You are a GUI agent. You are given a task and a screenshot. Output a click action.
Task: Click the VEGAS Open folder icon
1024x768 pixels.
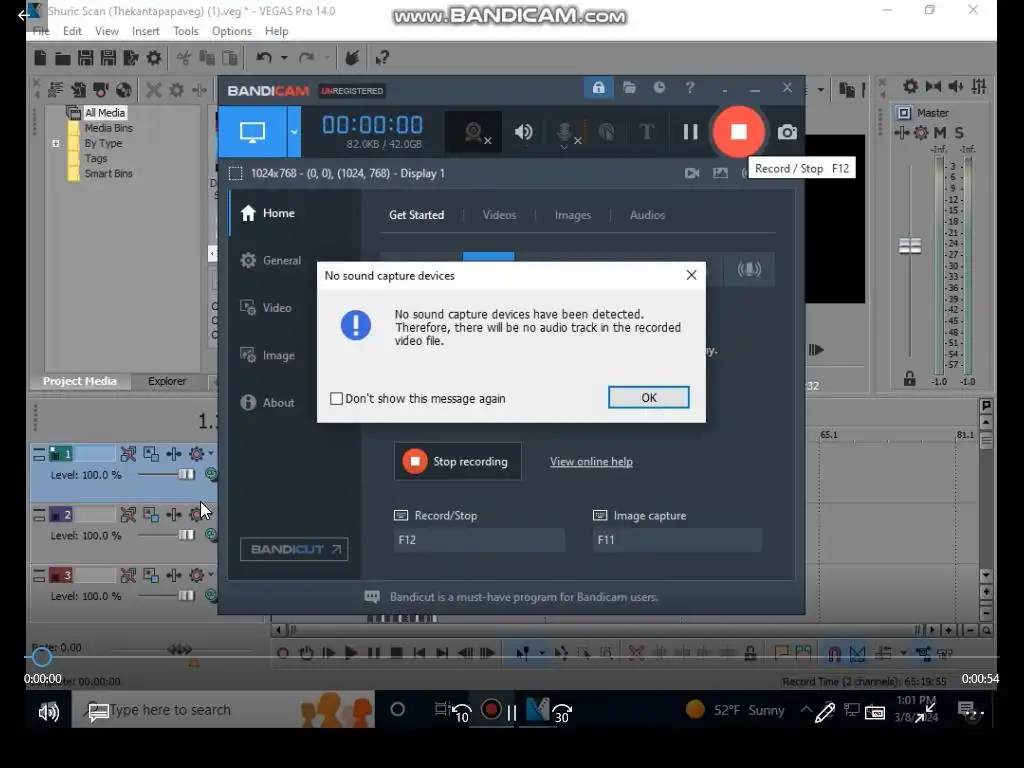click(x=63, y=58)
